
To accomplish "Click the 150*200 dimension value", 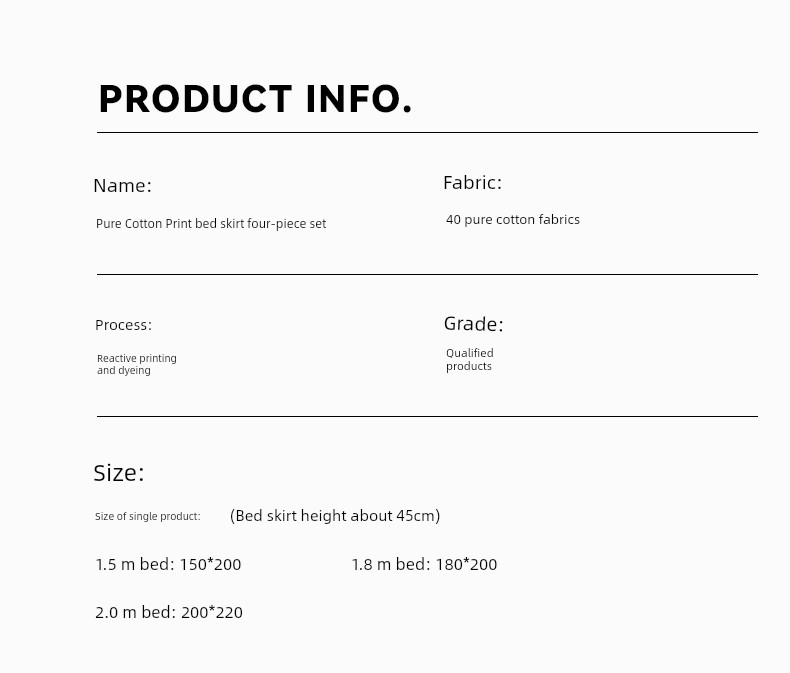I will 211,564.
